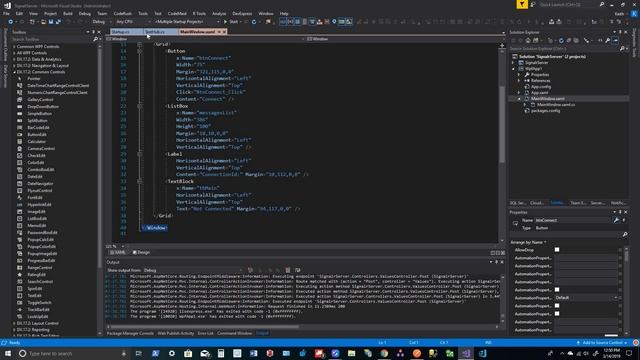640x360 pixels.
Task: Click the Solution Explorer search magnifier icon
Action: pyautogui.click(x=622, y=49)
